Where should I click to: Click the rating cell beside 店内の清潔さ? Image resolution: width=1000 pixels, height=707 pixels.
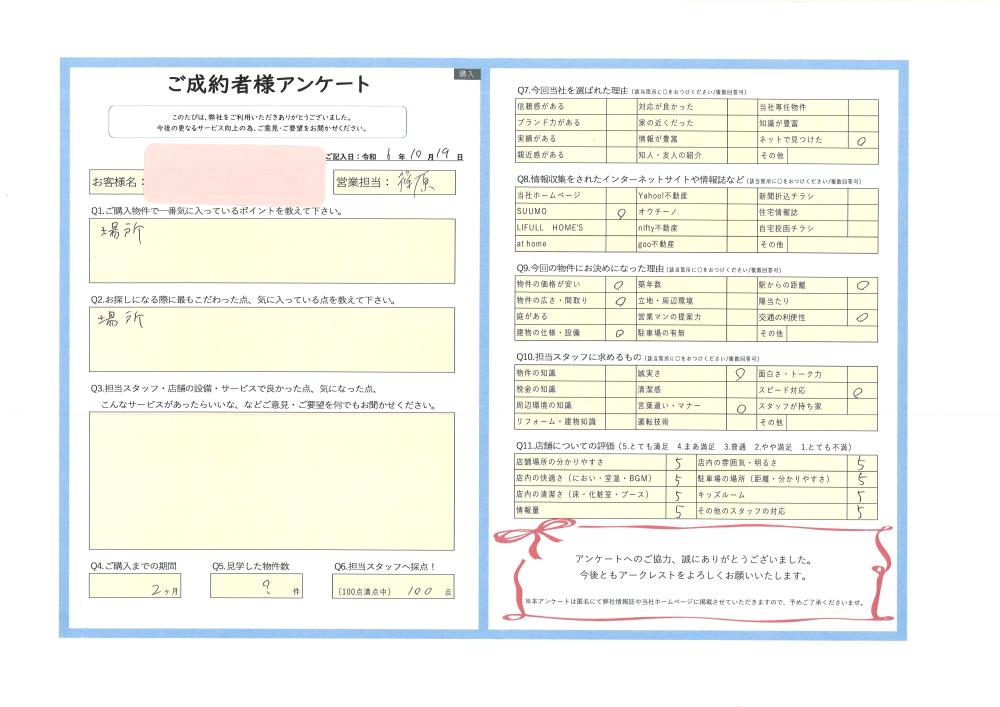[x=680, y=495]
